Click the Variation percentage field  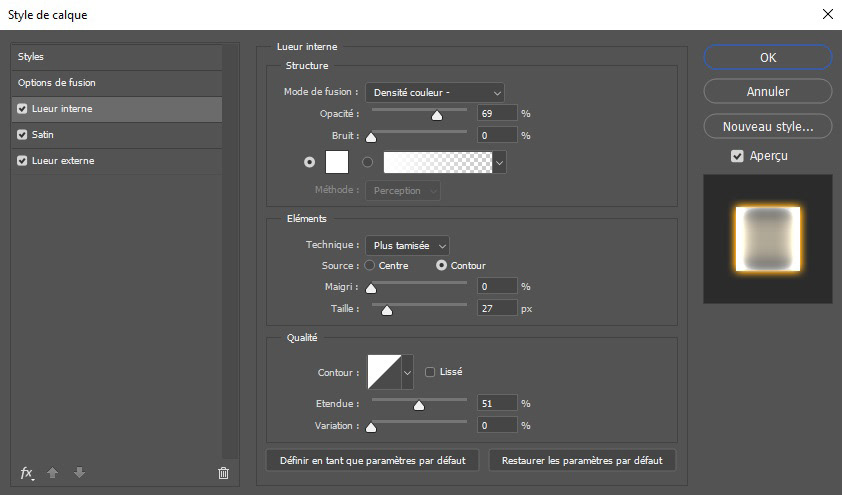tap(497, 425)
